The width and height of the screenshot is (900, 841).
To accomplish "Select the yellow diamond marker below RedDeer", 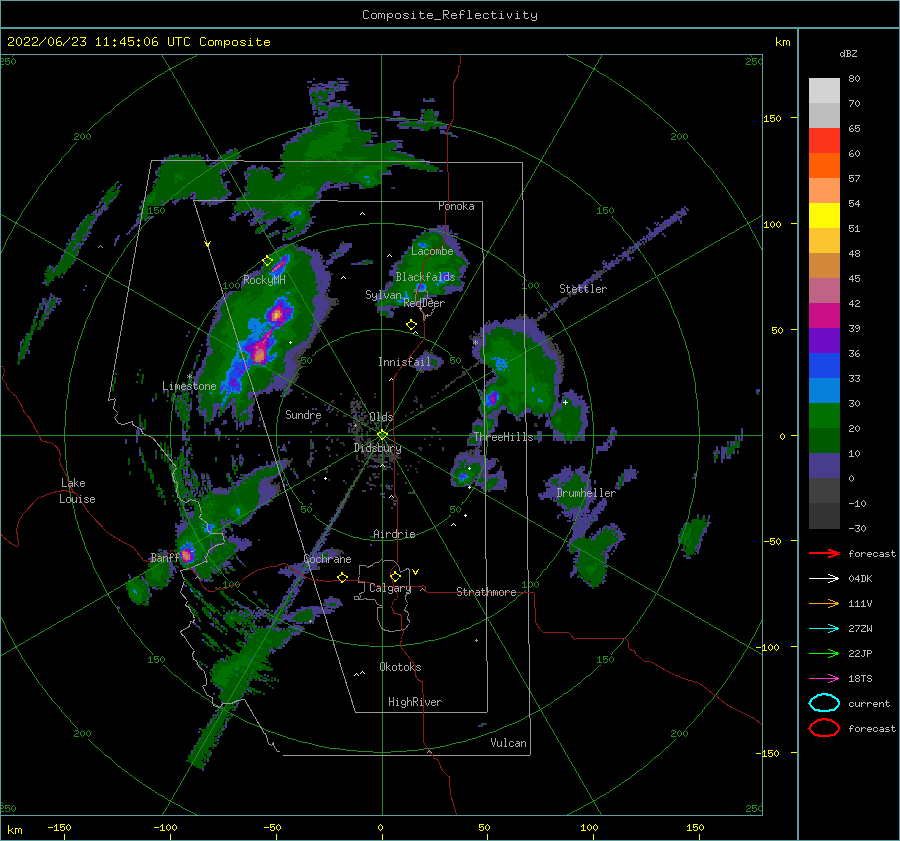I will 411,325.
